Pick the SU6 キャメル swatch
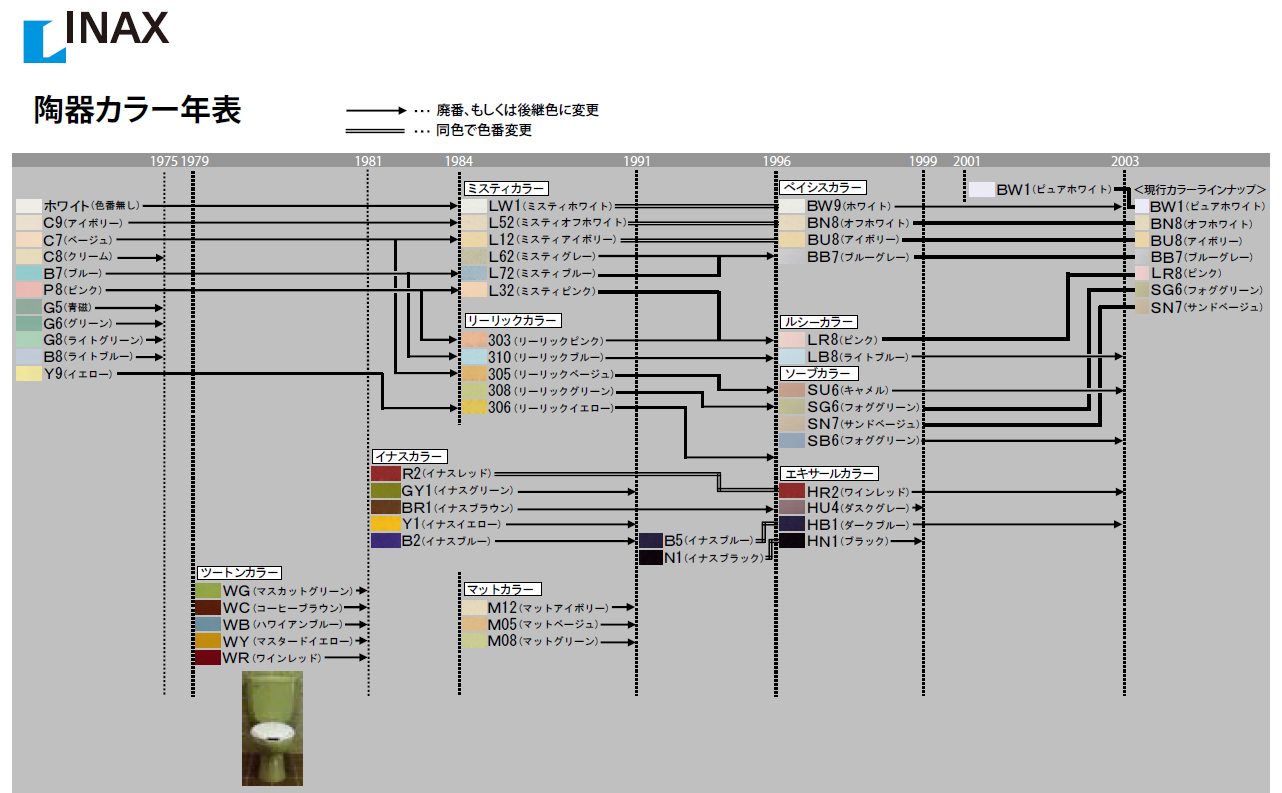The width and height of the screenshot is (1282, 793). 792,390
